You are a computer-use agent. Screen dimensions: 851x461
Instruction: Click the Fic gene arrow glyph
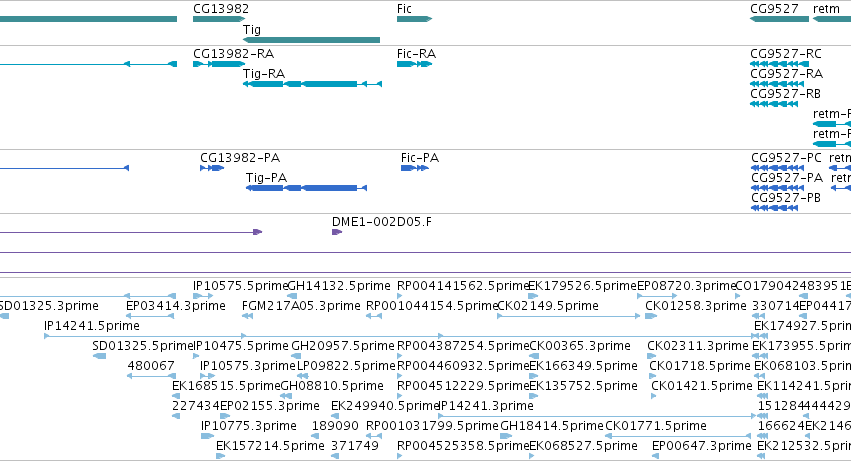[x=414, y=19]
